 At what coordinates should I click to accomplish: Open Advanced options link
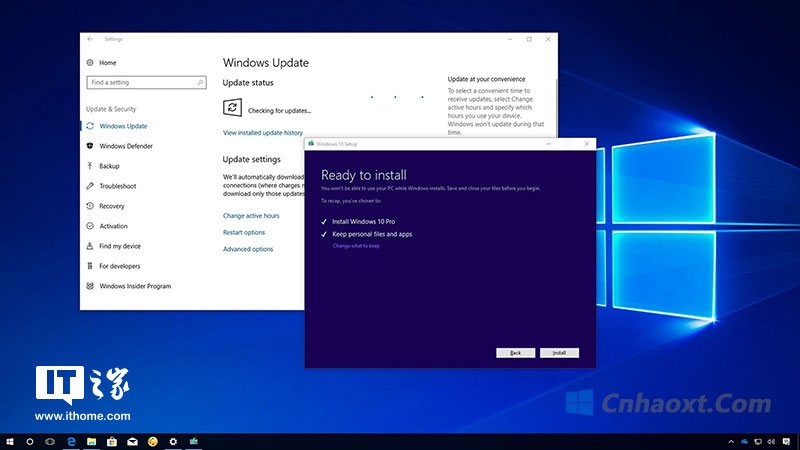point(248,249)
